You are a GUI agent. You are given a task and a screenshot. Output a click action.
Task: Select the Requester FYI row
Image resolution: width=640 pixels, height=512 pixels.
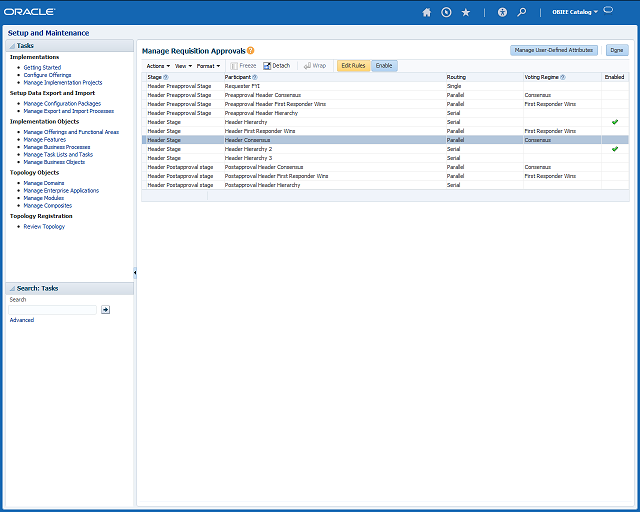point(385,86)
